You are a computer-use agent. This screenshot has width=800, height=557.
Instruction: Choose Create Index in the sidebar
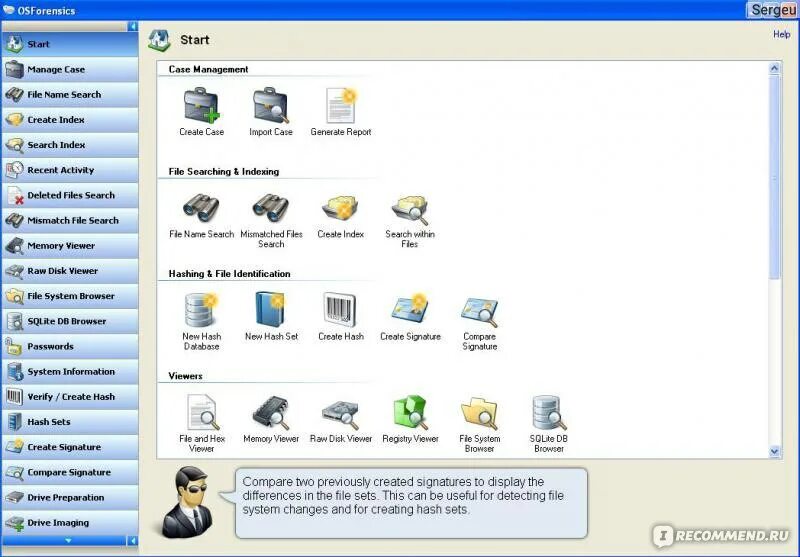(70, 120)
